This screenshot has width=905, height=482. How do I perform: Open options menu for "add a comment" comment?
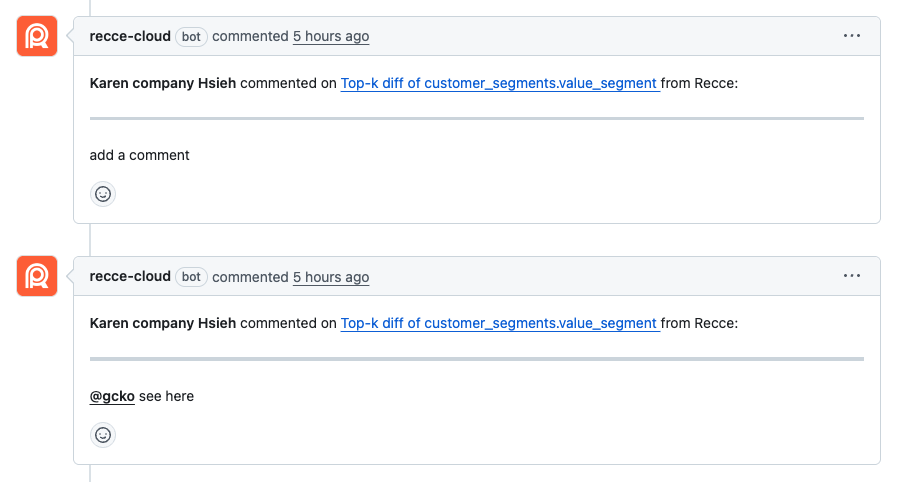tap(851, 36)
